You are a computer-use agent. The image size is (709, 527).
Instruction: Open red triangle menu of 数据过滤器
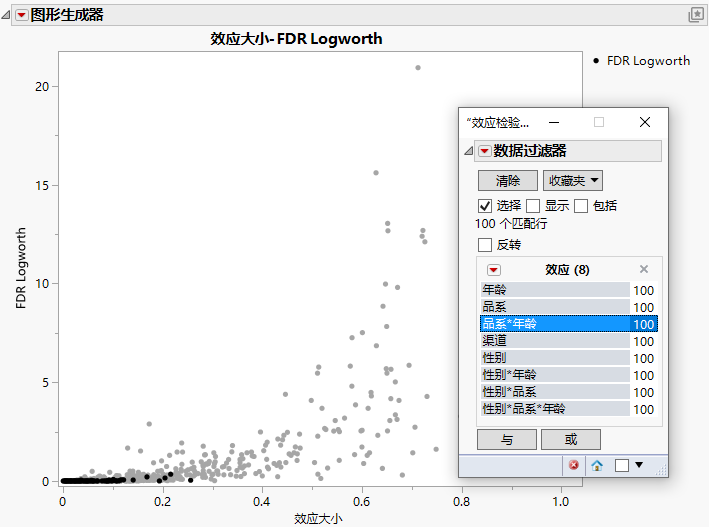[484, 151]
